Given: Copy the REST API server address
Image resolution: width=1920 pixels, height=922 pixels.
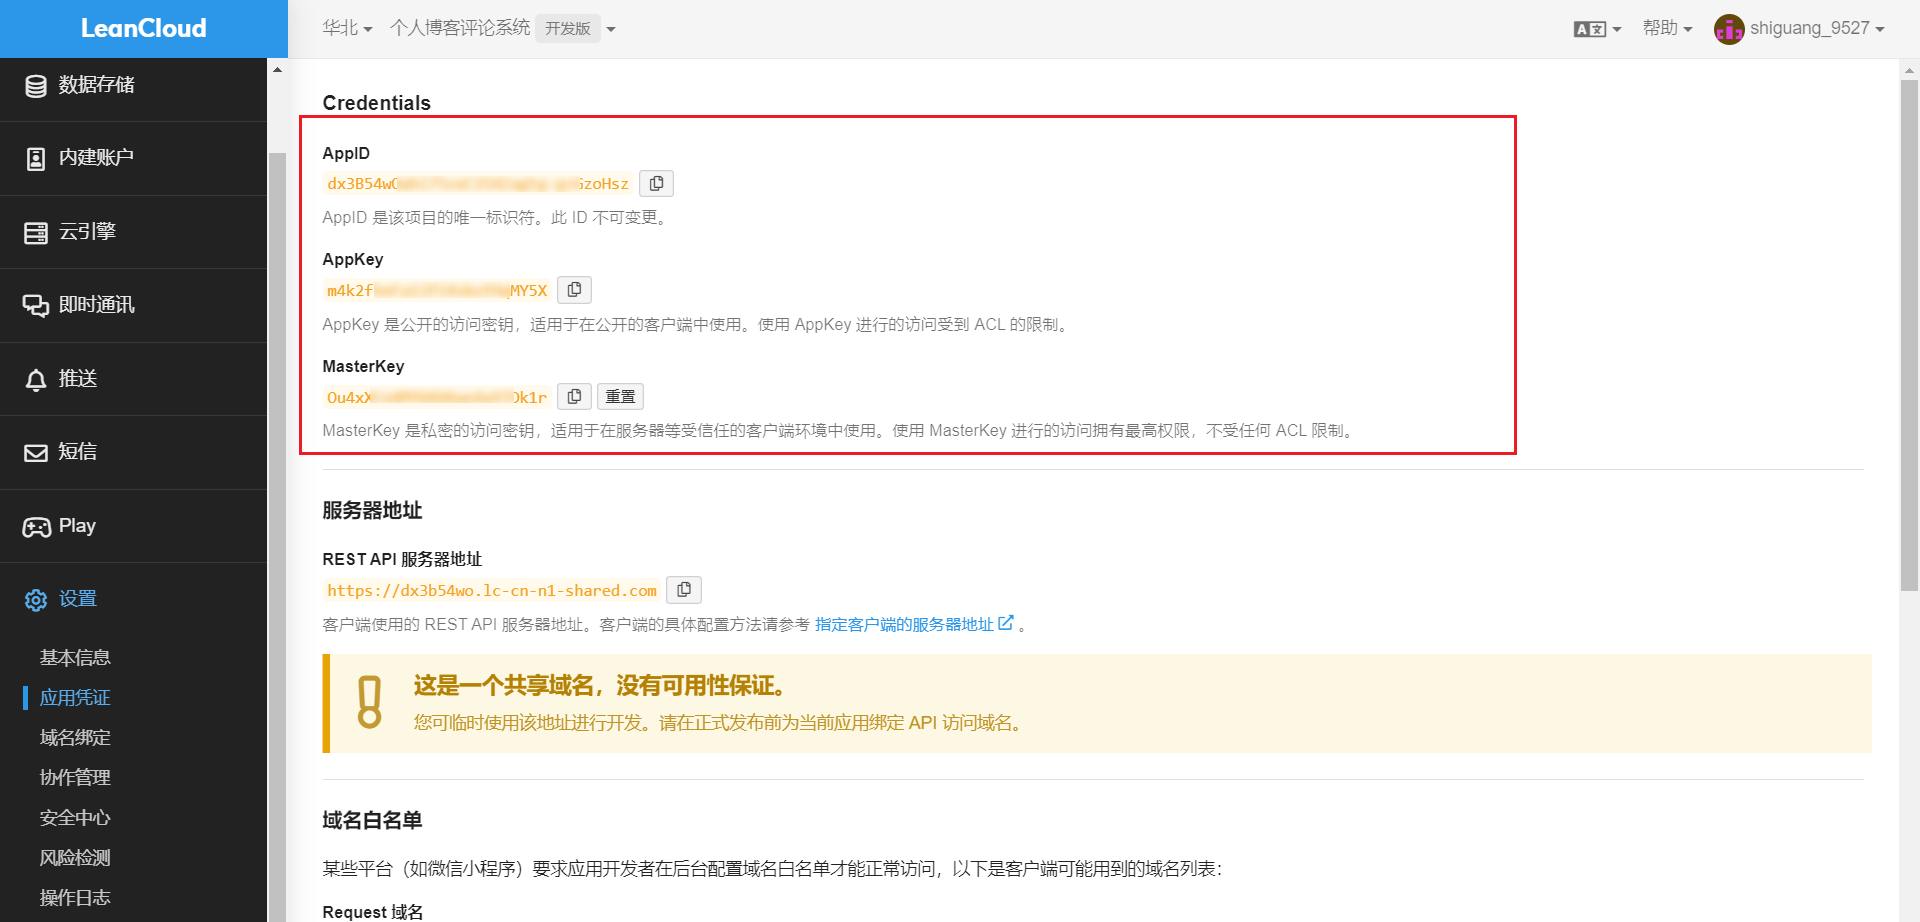Looking at the screenshot, I should coord(684,590).
